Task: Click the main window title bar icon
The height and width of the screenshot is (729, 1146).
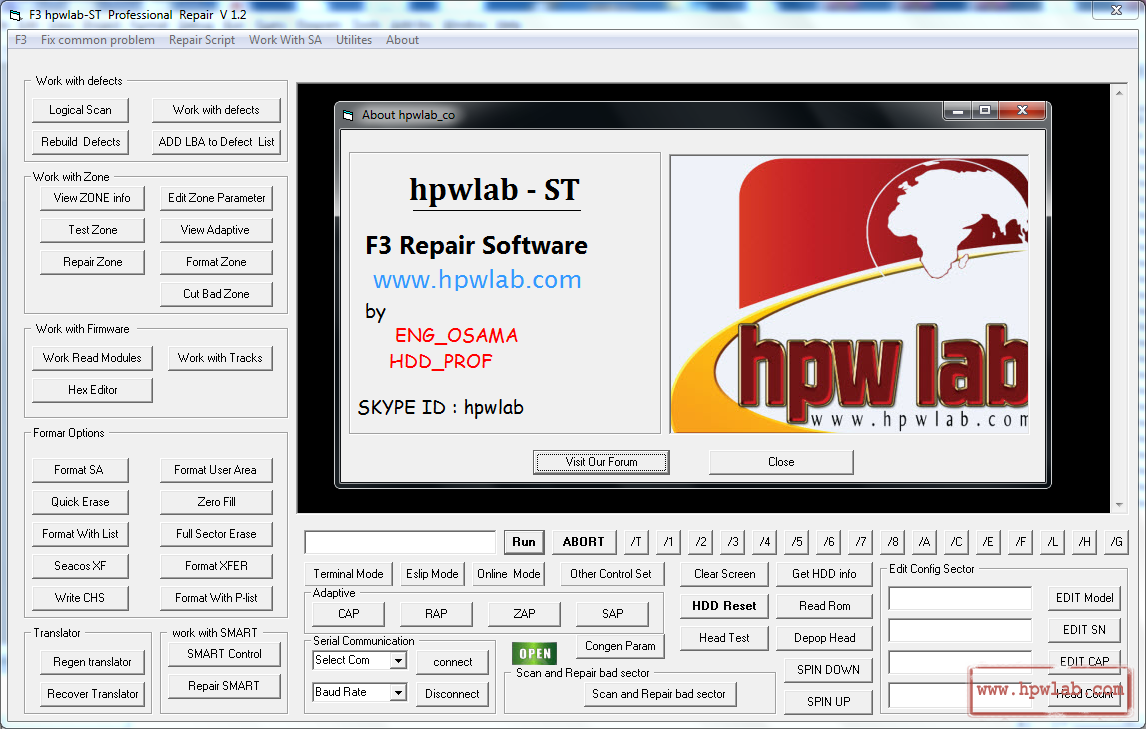Action: click(x=15, y=15)
